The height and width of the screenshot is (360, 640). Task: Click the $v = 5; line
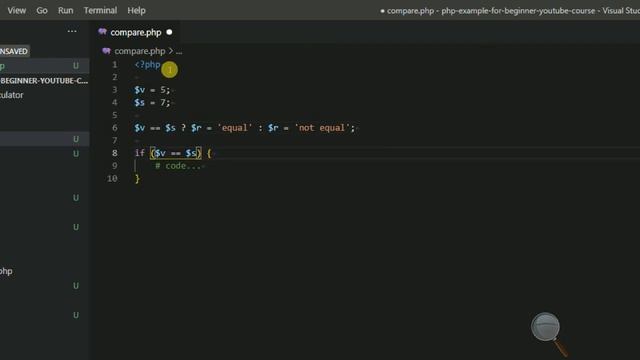coord(152,90)
